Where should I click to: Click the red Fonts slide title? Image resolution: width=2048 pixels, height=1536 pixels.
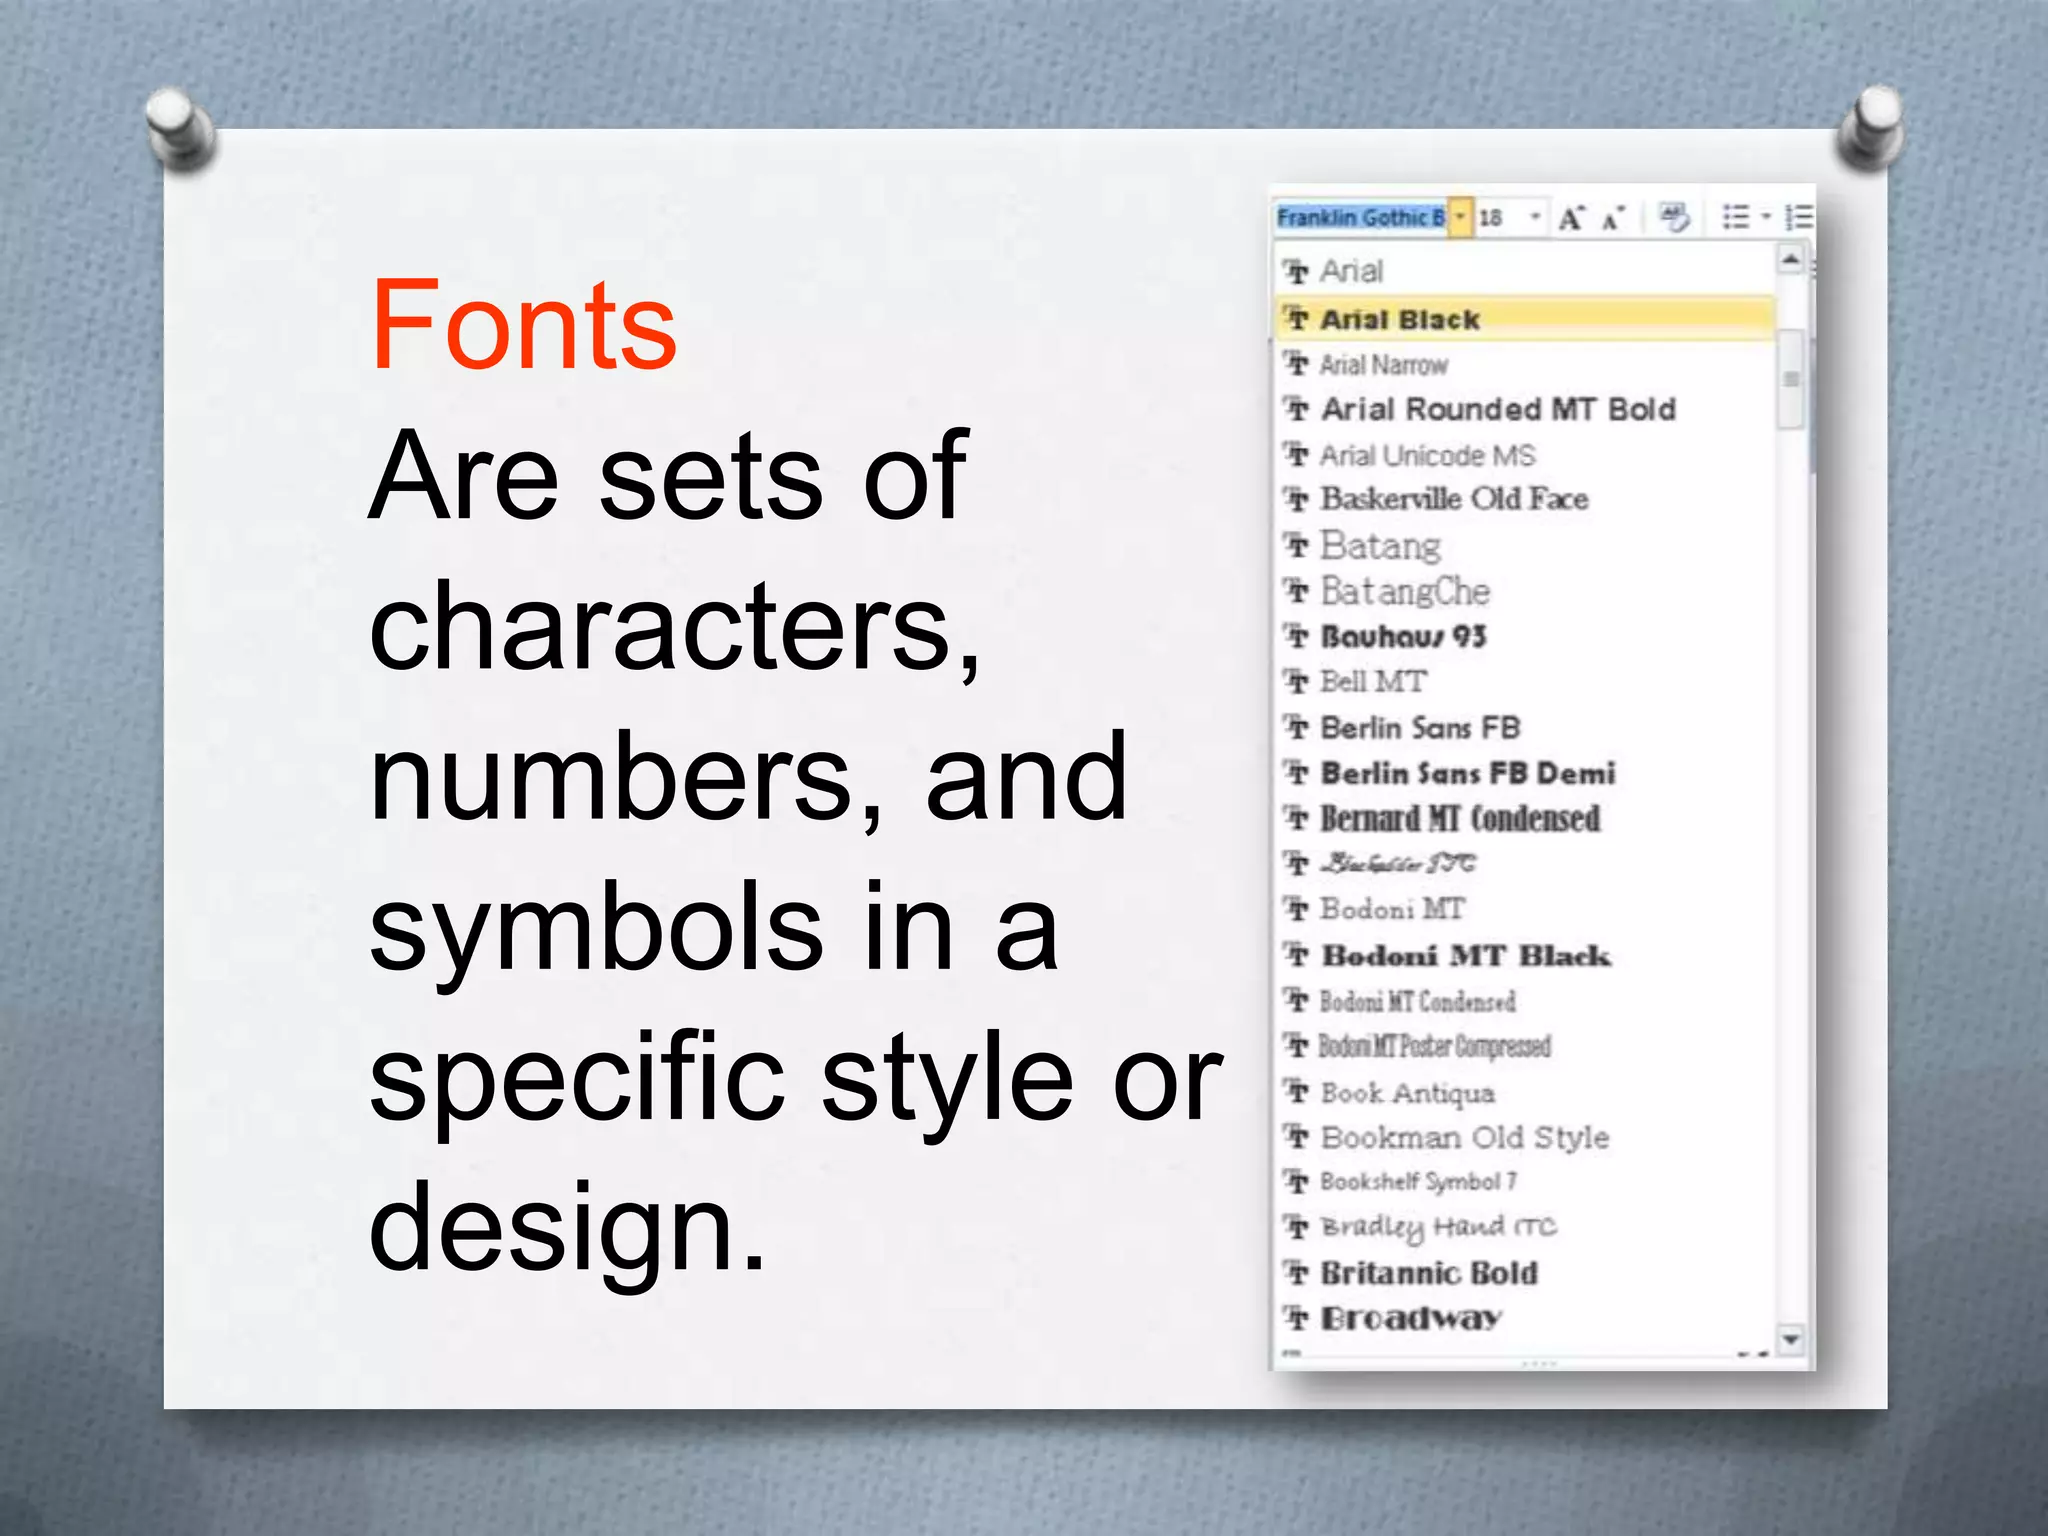tap(524, 325)
